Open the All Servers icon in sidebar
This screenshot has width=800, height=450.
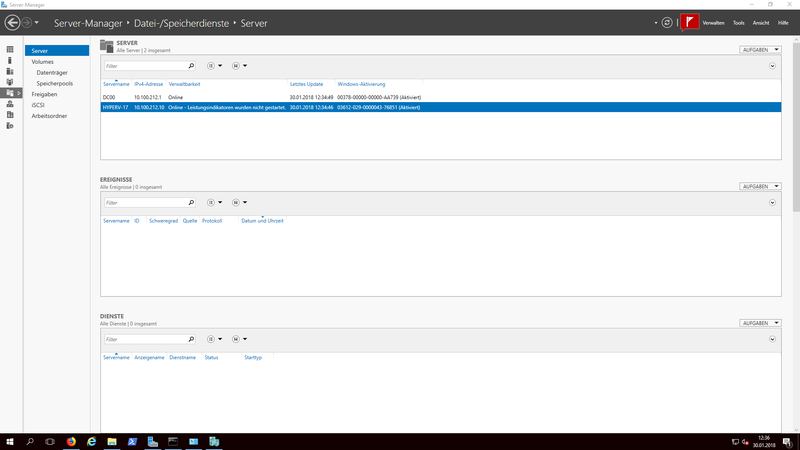[x=10, y=71]
